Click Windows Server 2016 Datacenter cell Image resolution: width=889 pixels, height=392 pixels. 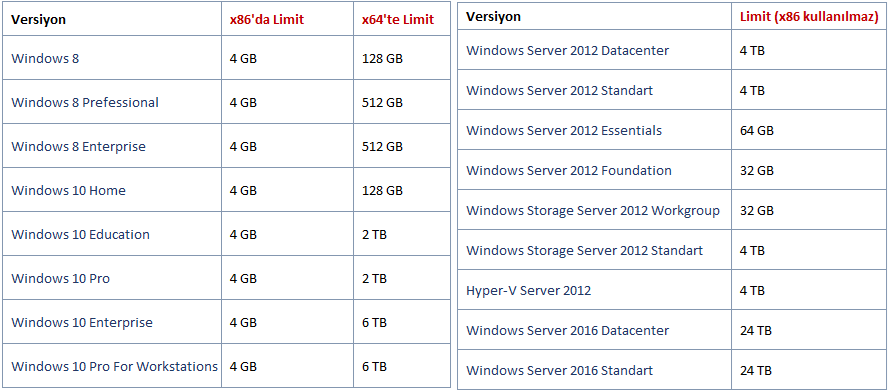point(568,330)
